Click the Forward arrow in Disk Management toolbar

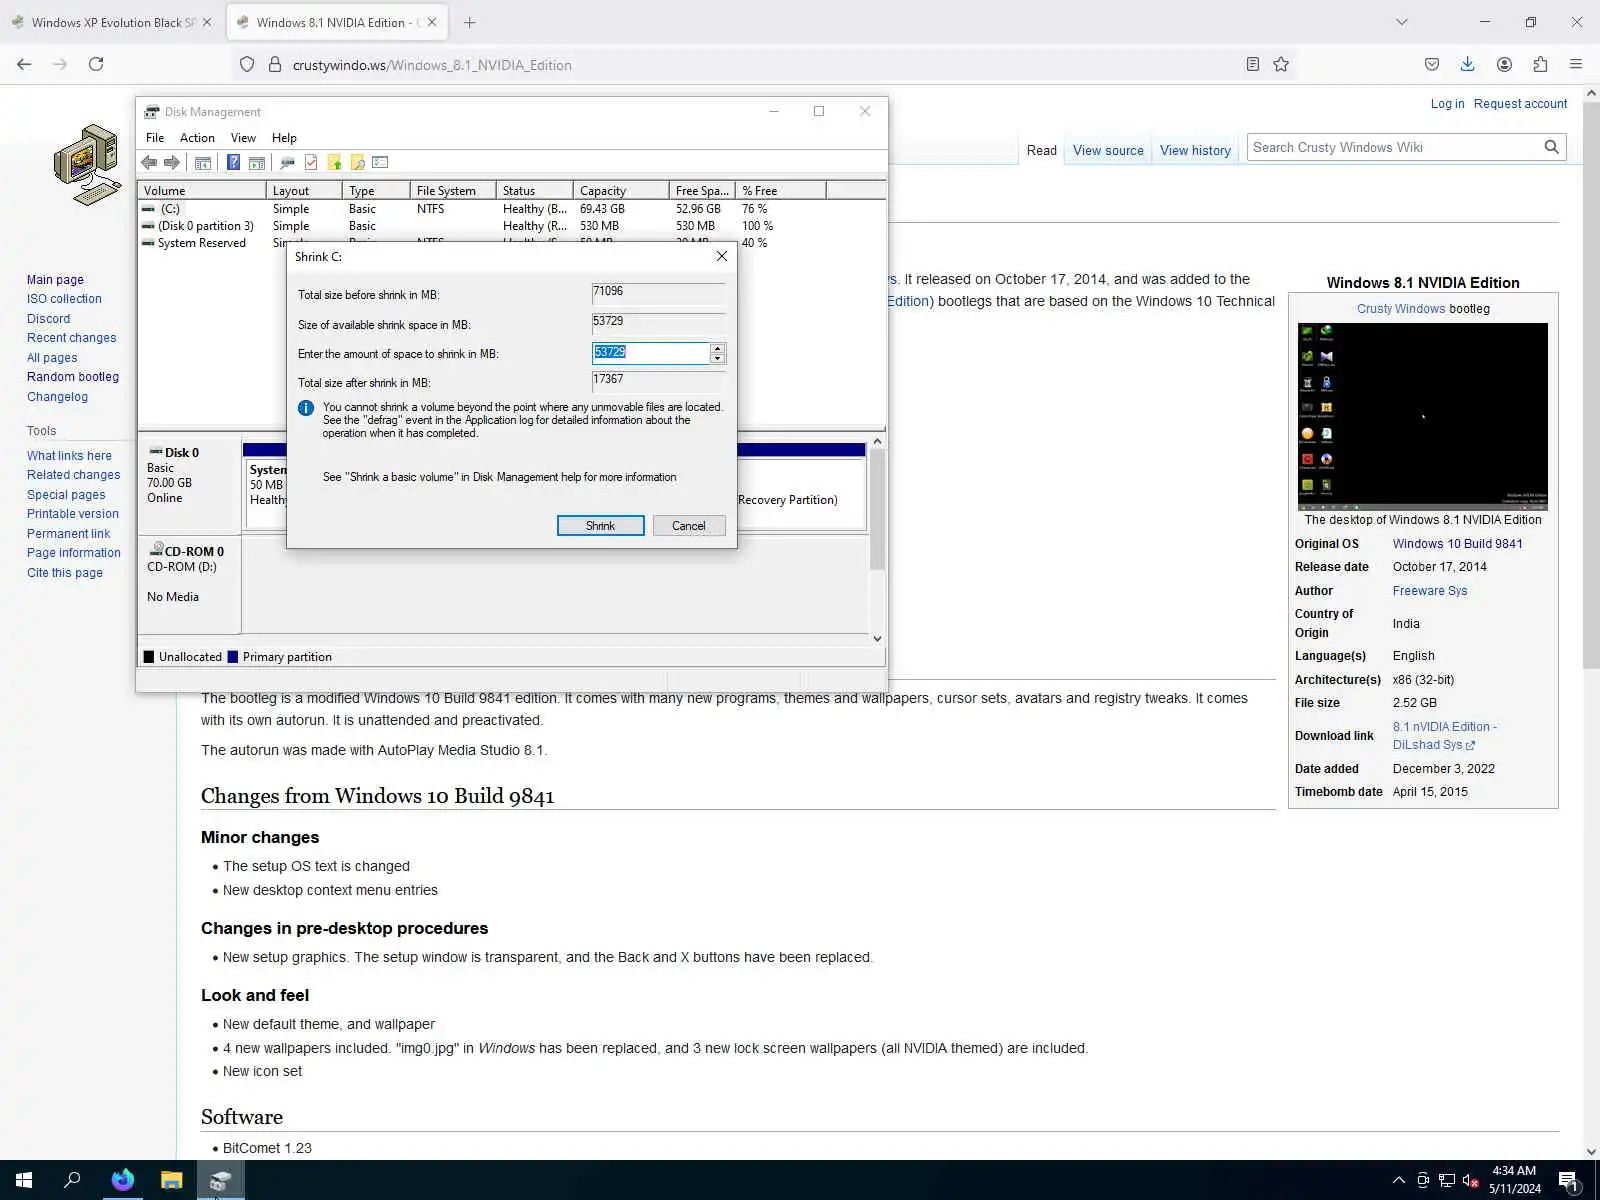(x=172, y=162)
